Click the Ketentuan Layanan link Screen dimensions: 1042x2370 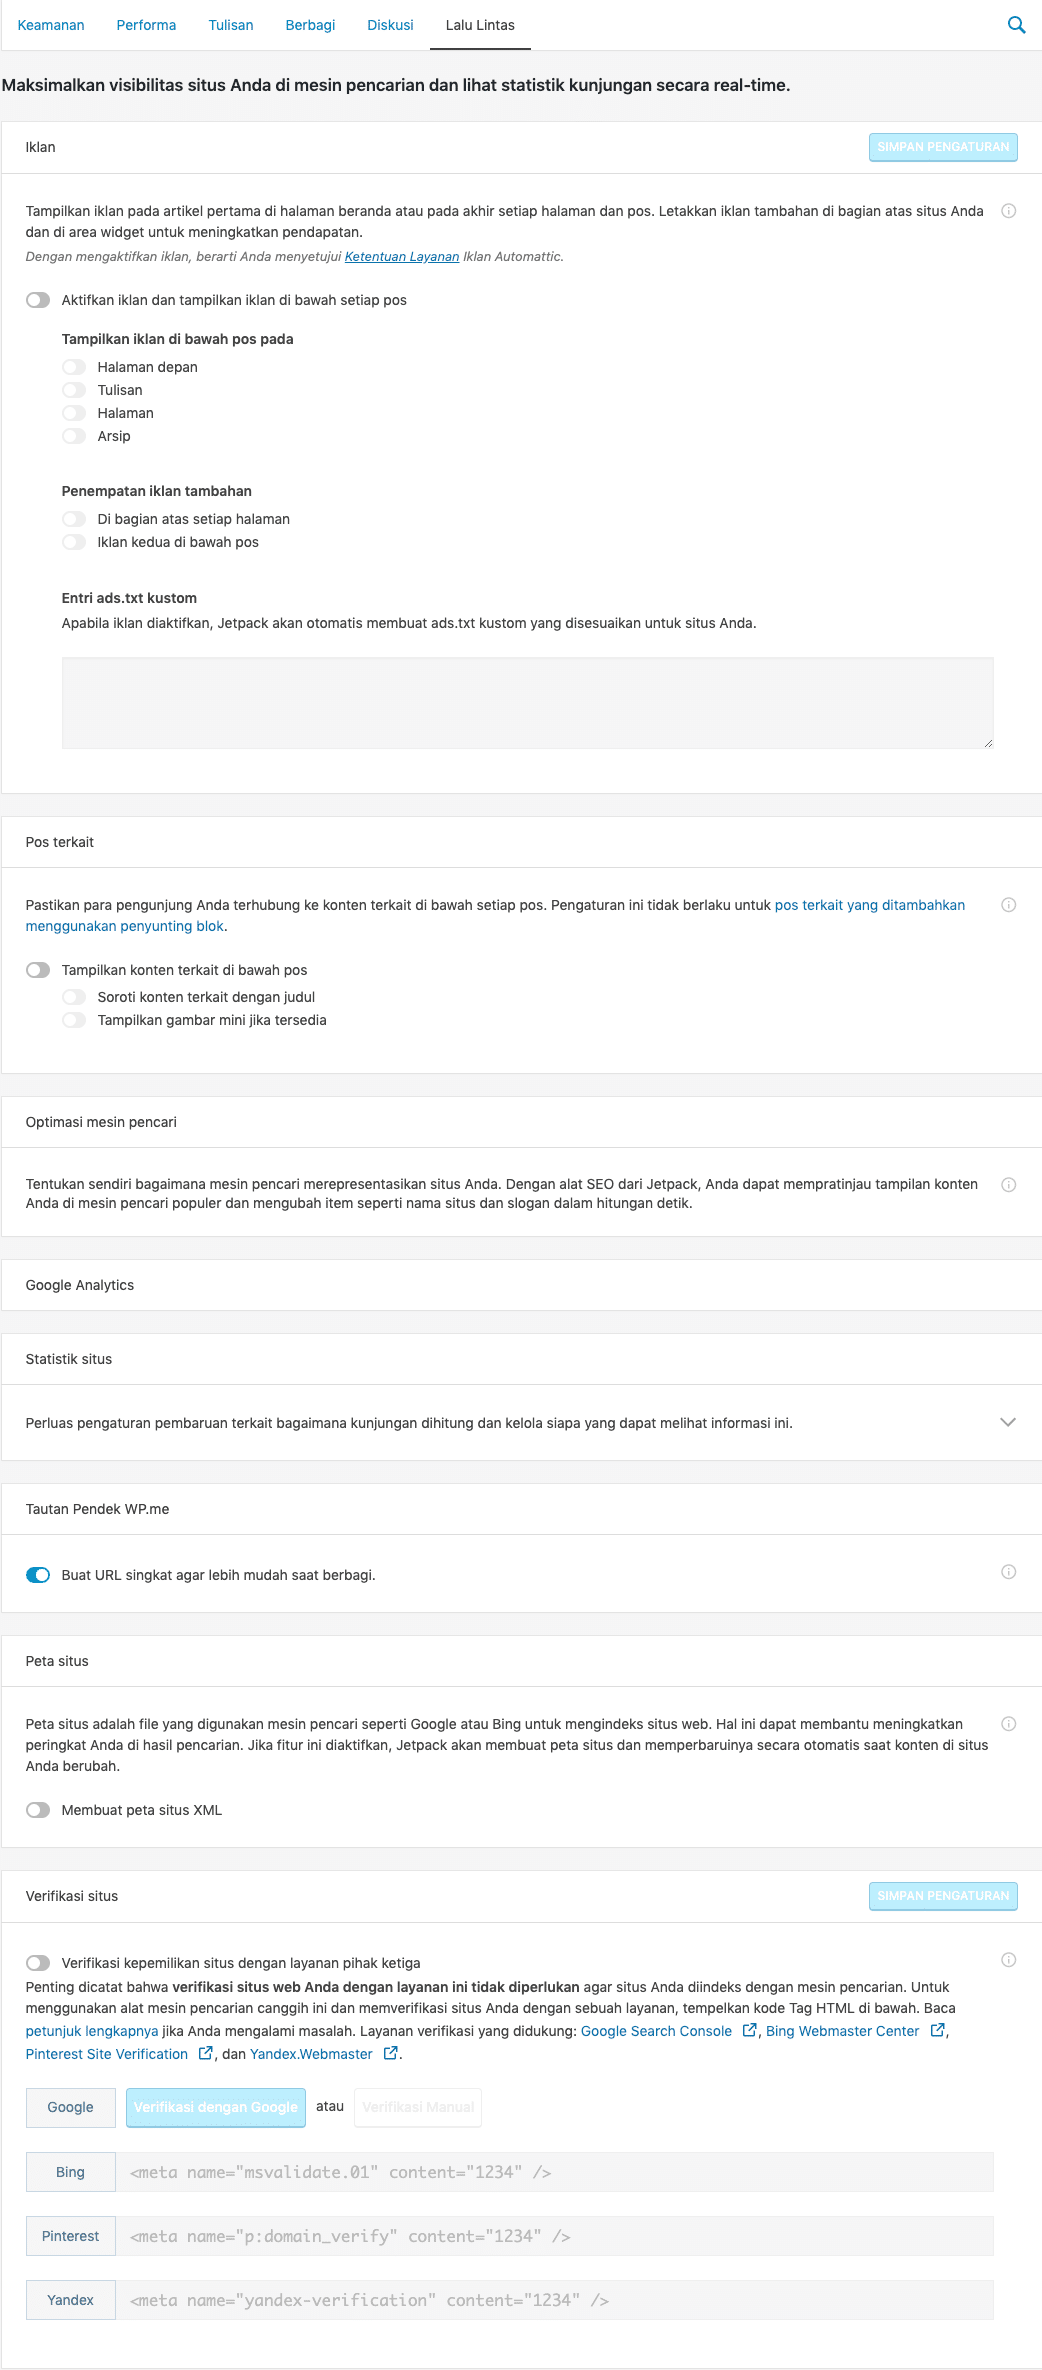click(402, 257)
